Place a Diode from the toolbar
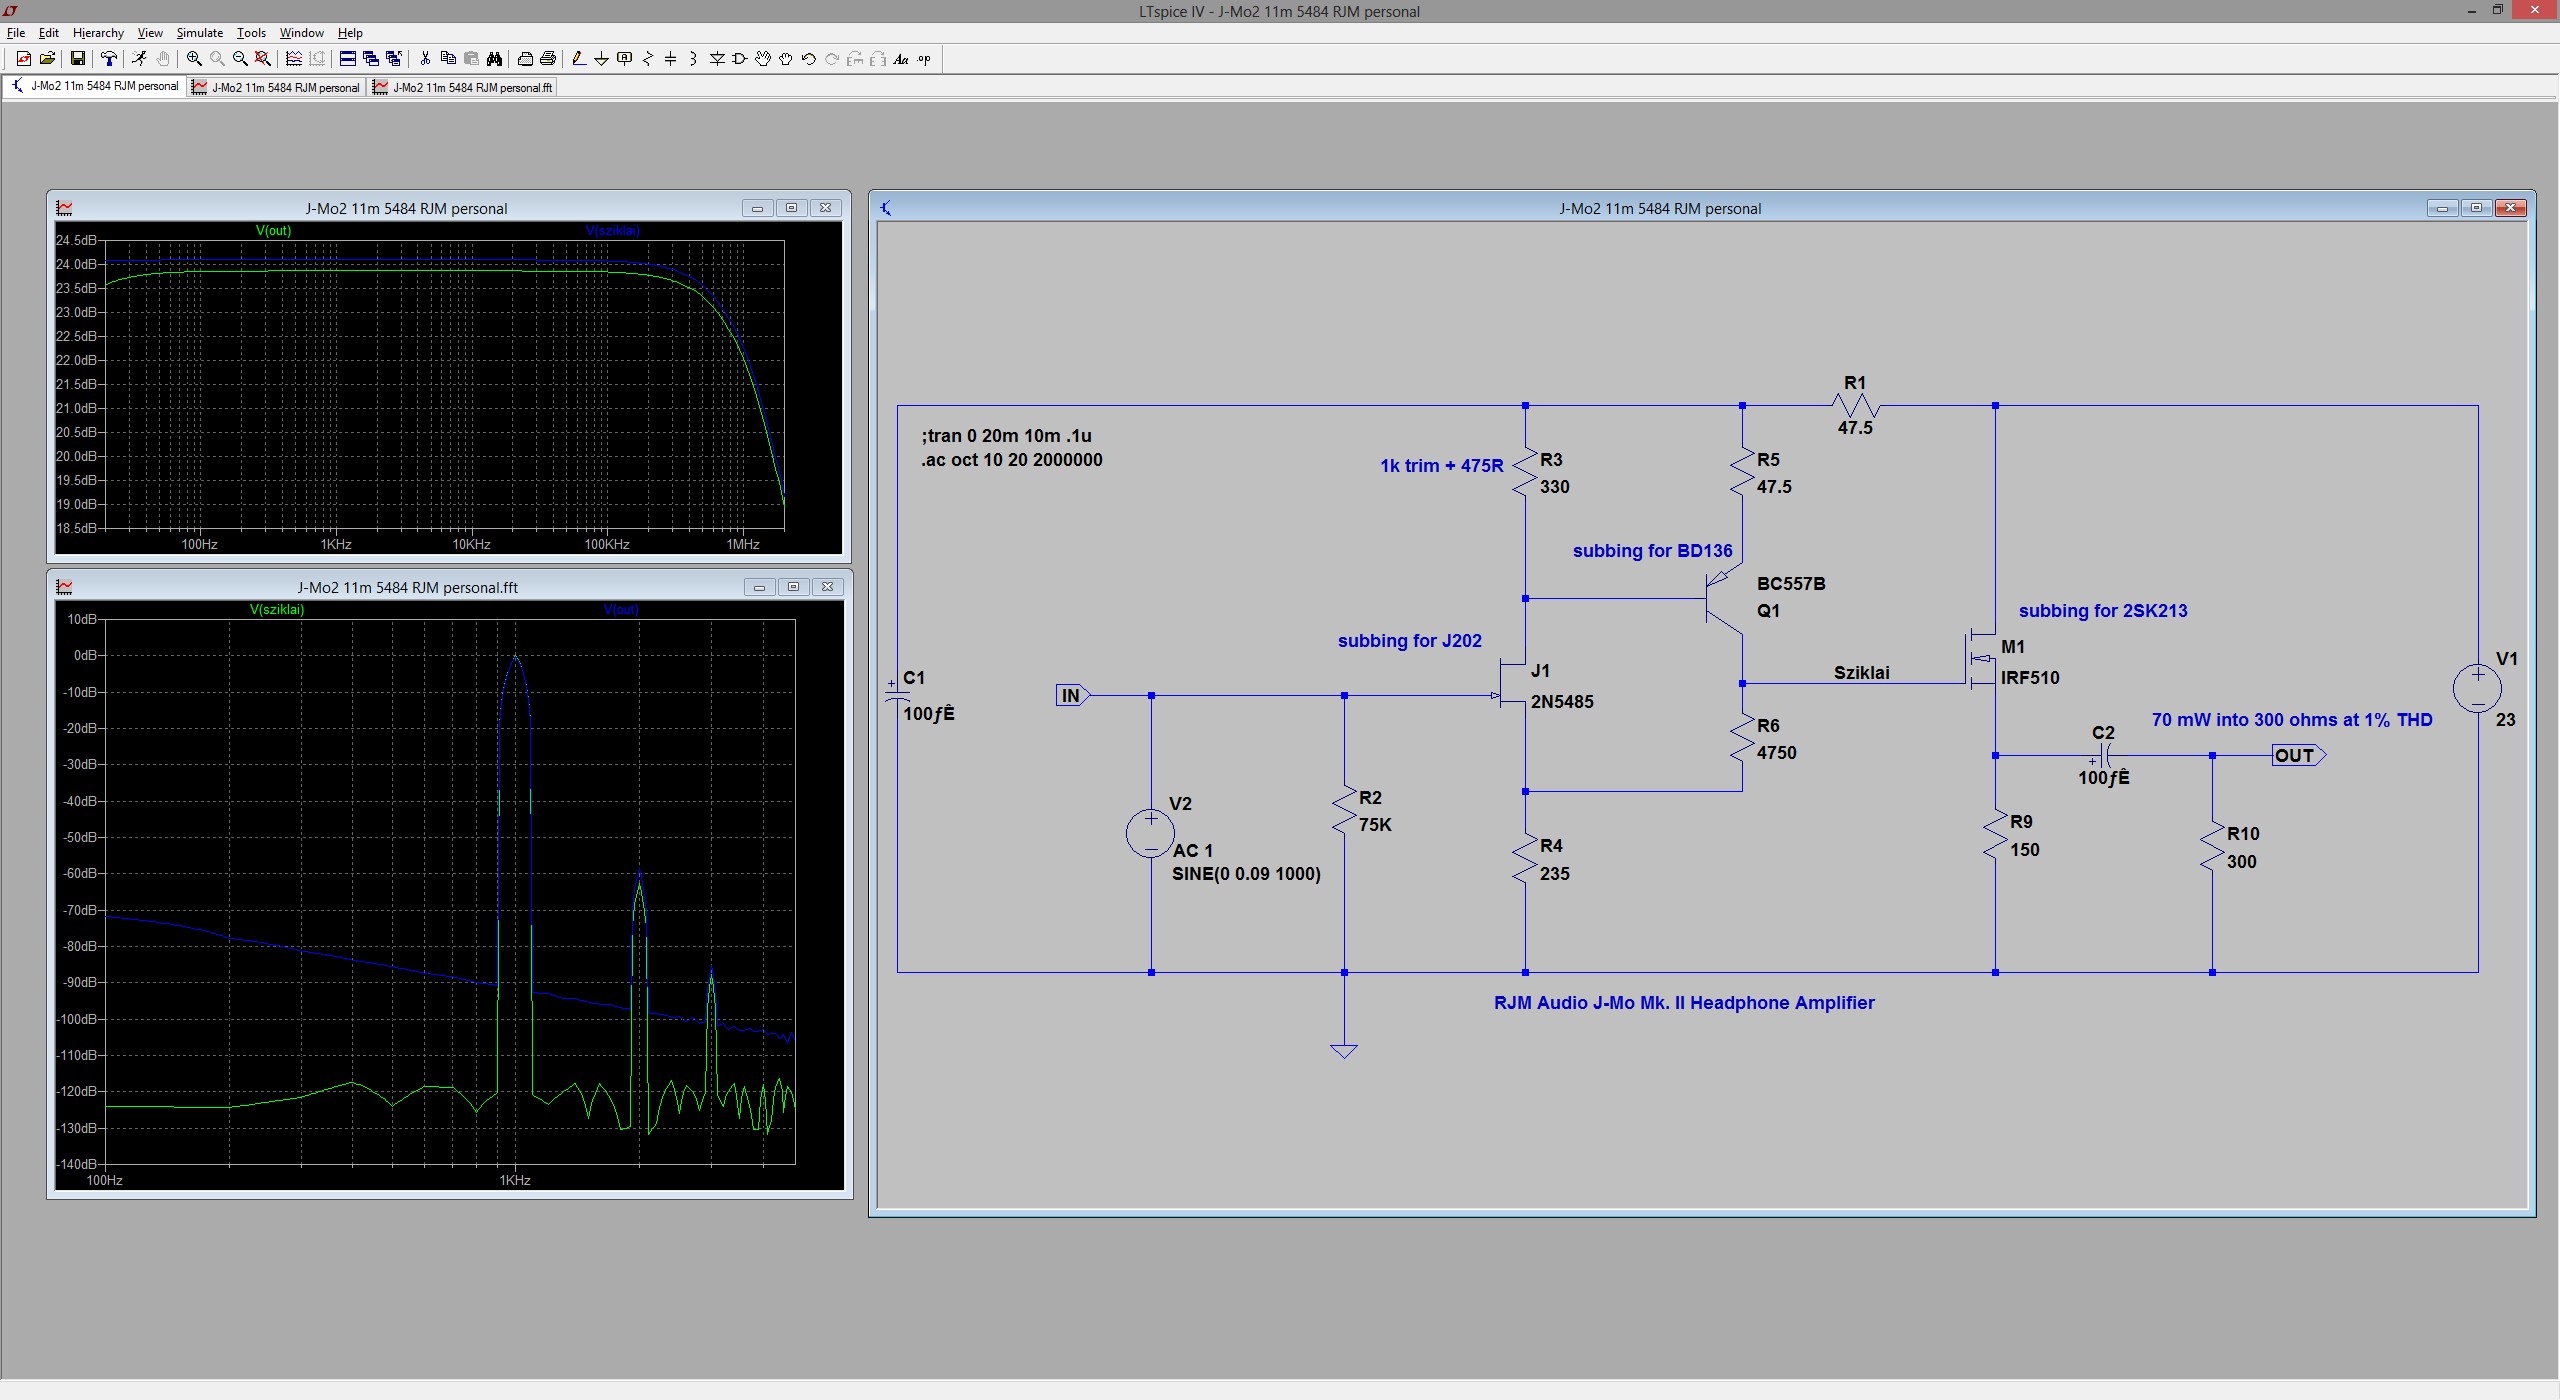Screen dimensions: 2560x1400 click(x=717, y=59)
